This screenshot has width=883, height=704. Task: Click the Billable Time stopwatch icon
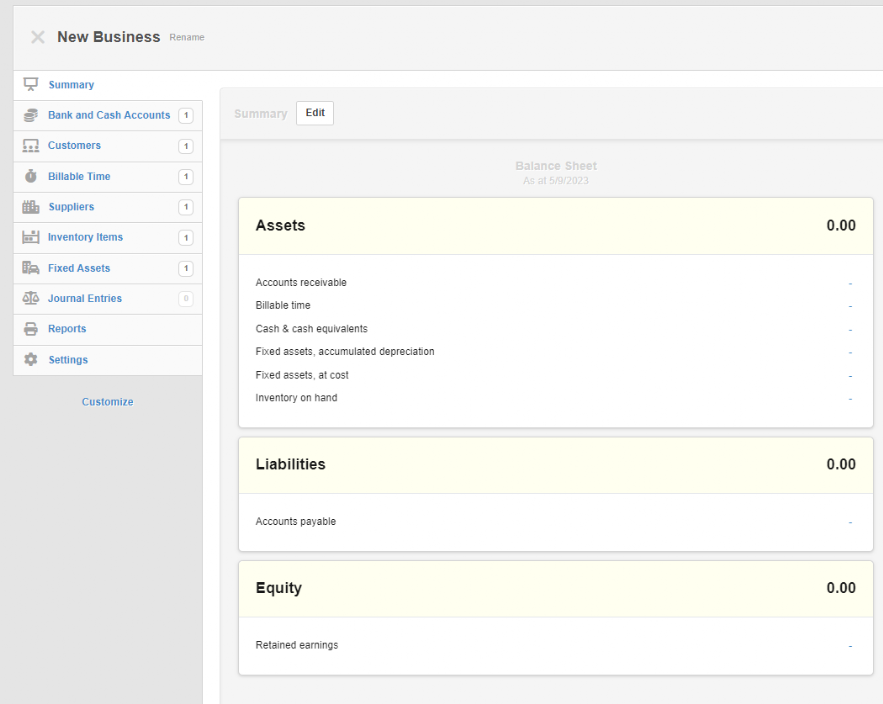point(30,176)
